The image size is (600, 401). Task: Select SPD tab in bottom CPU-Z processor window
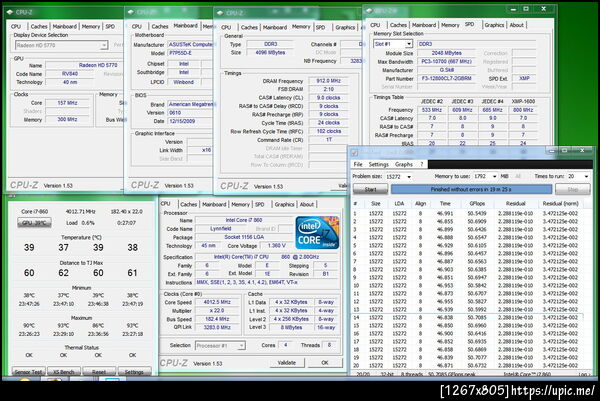tap(259, 204)
